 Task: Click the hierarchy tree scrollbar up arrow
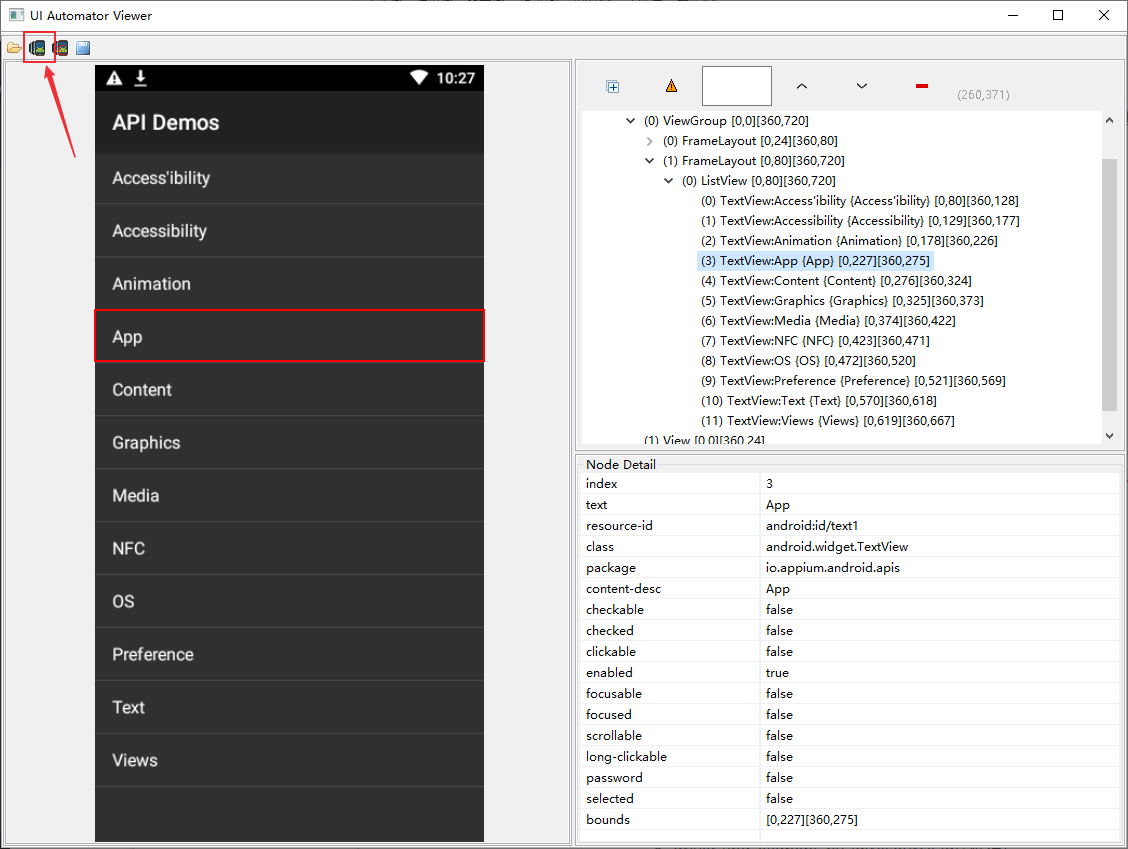click(1109, 120)
